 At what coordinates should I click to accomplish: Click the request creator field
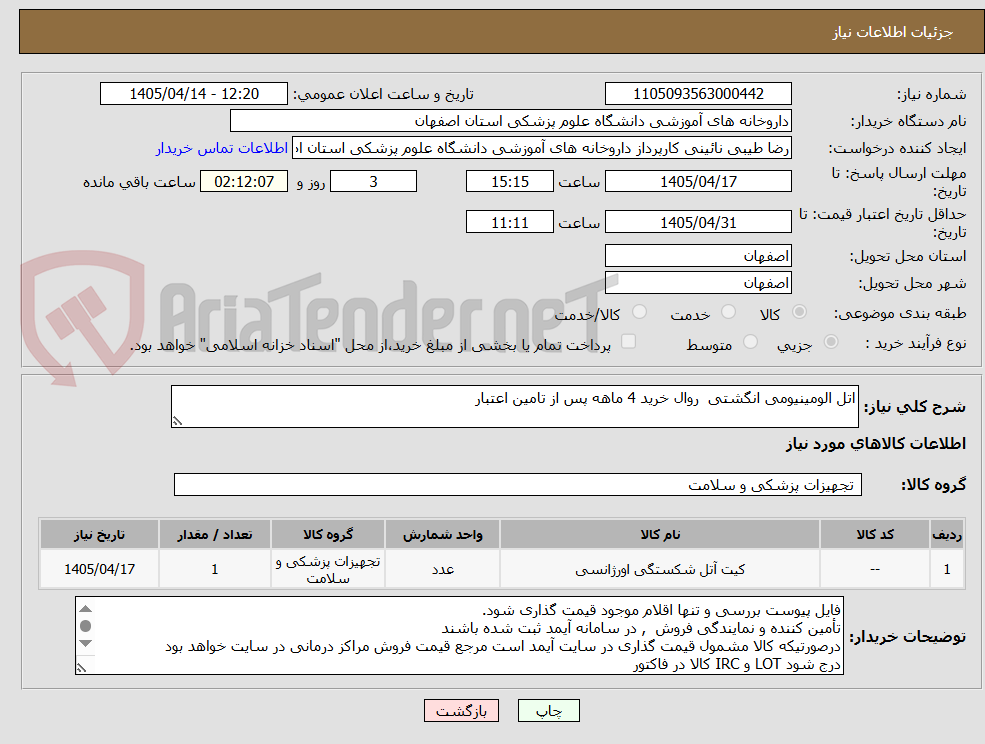tap(541, 148)
